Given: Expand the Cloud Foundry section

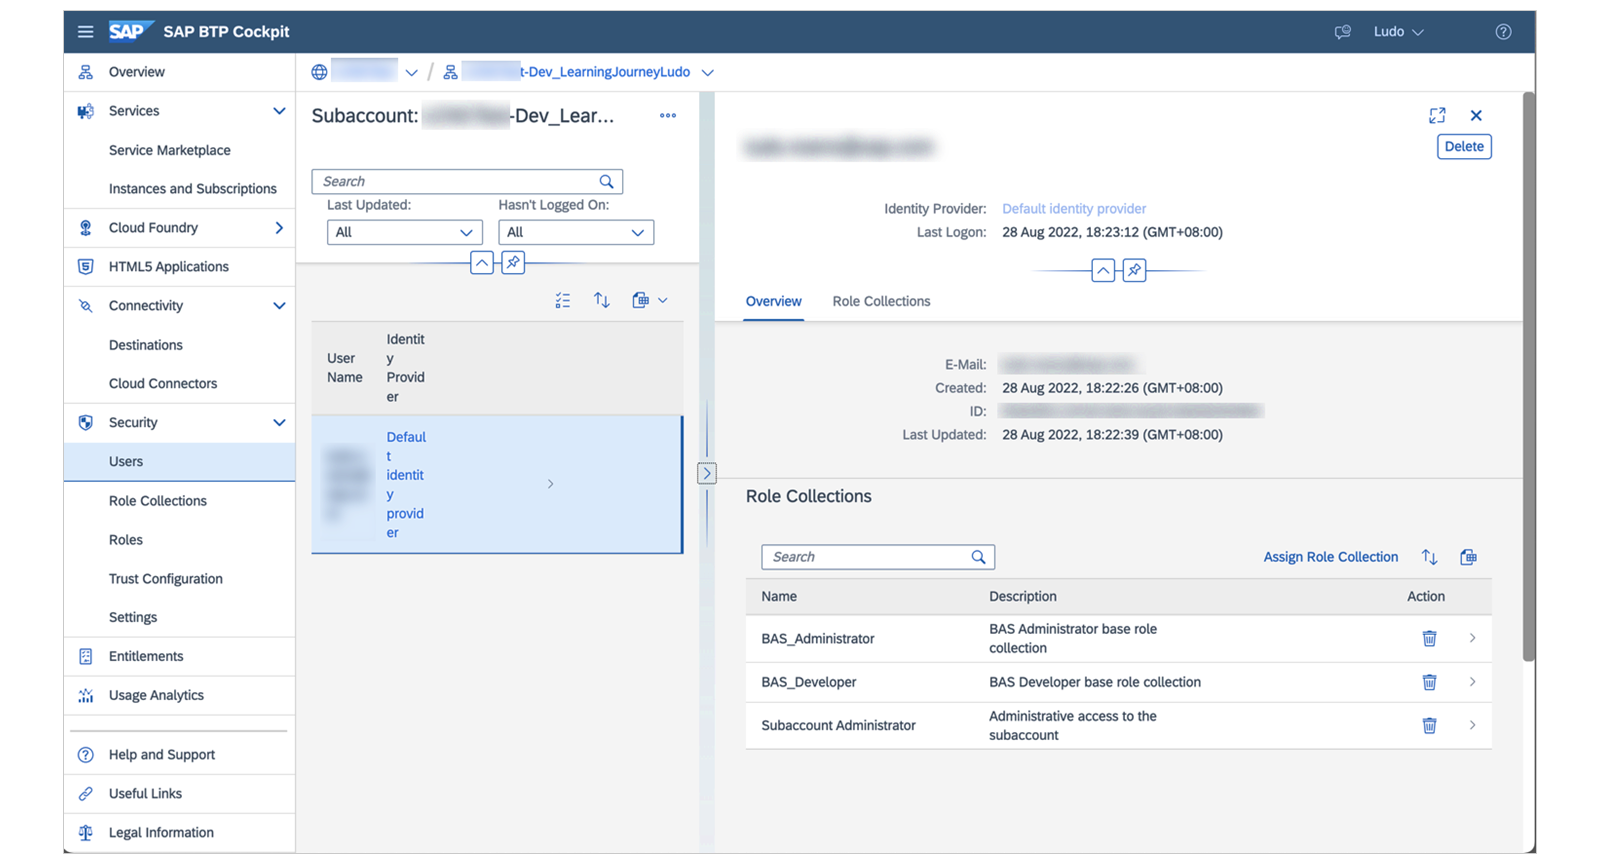Looking at the screenshot, I should (279, 228).
